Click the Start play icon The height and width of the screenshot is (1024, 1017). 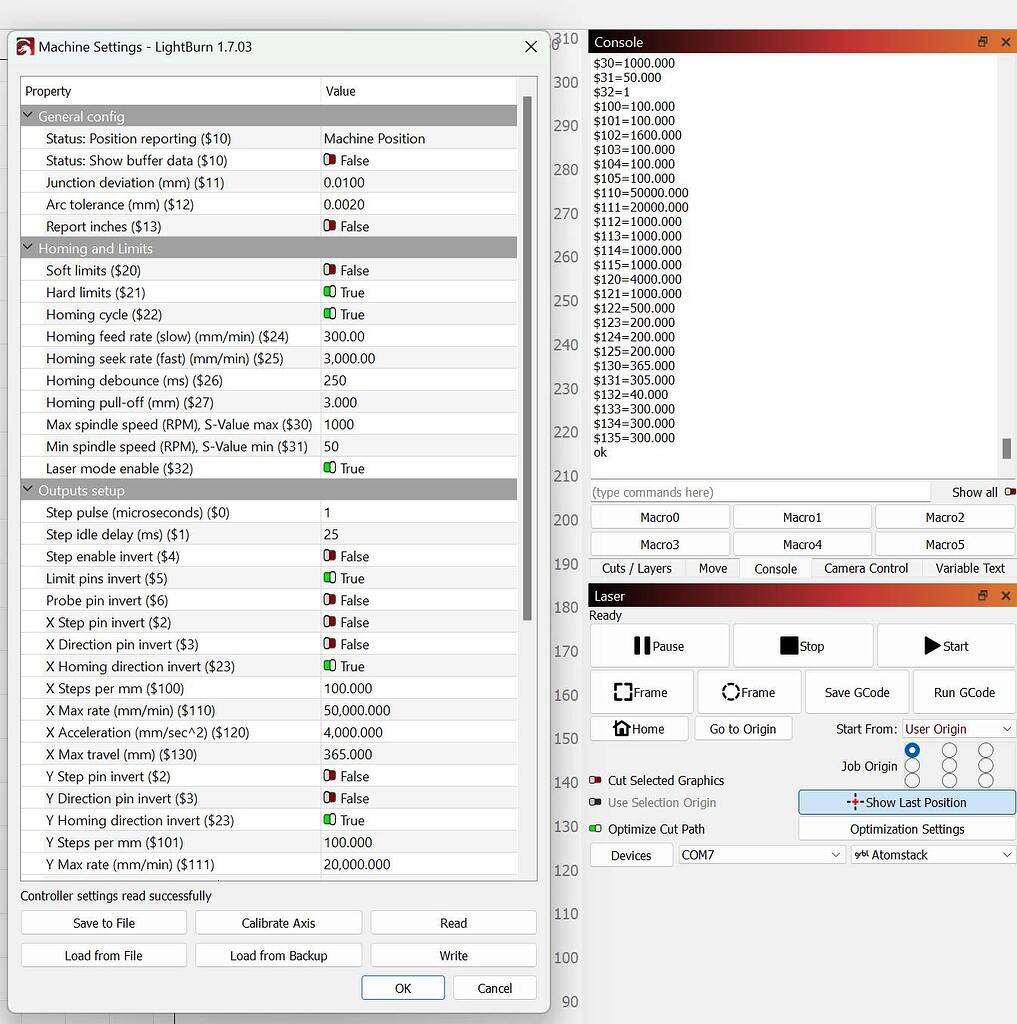pos(929,645)
